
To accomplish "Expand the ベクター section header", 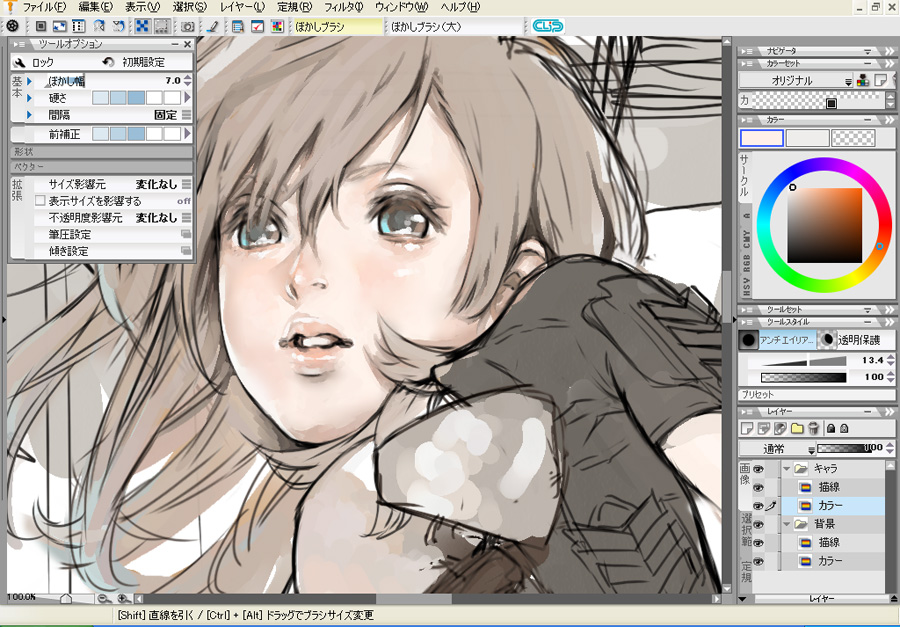I will click(x=101, y=167).
